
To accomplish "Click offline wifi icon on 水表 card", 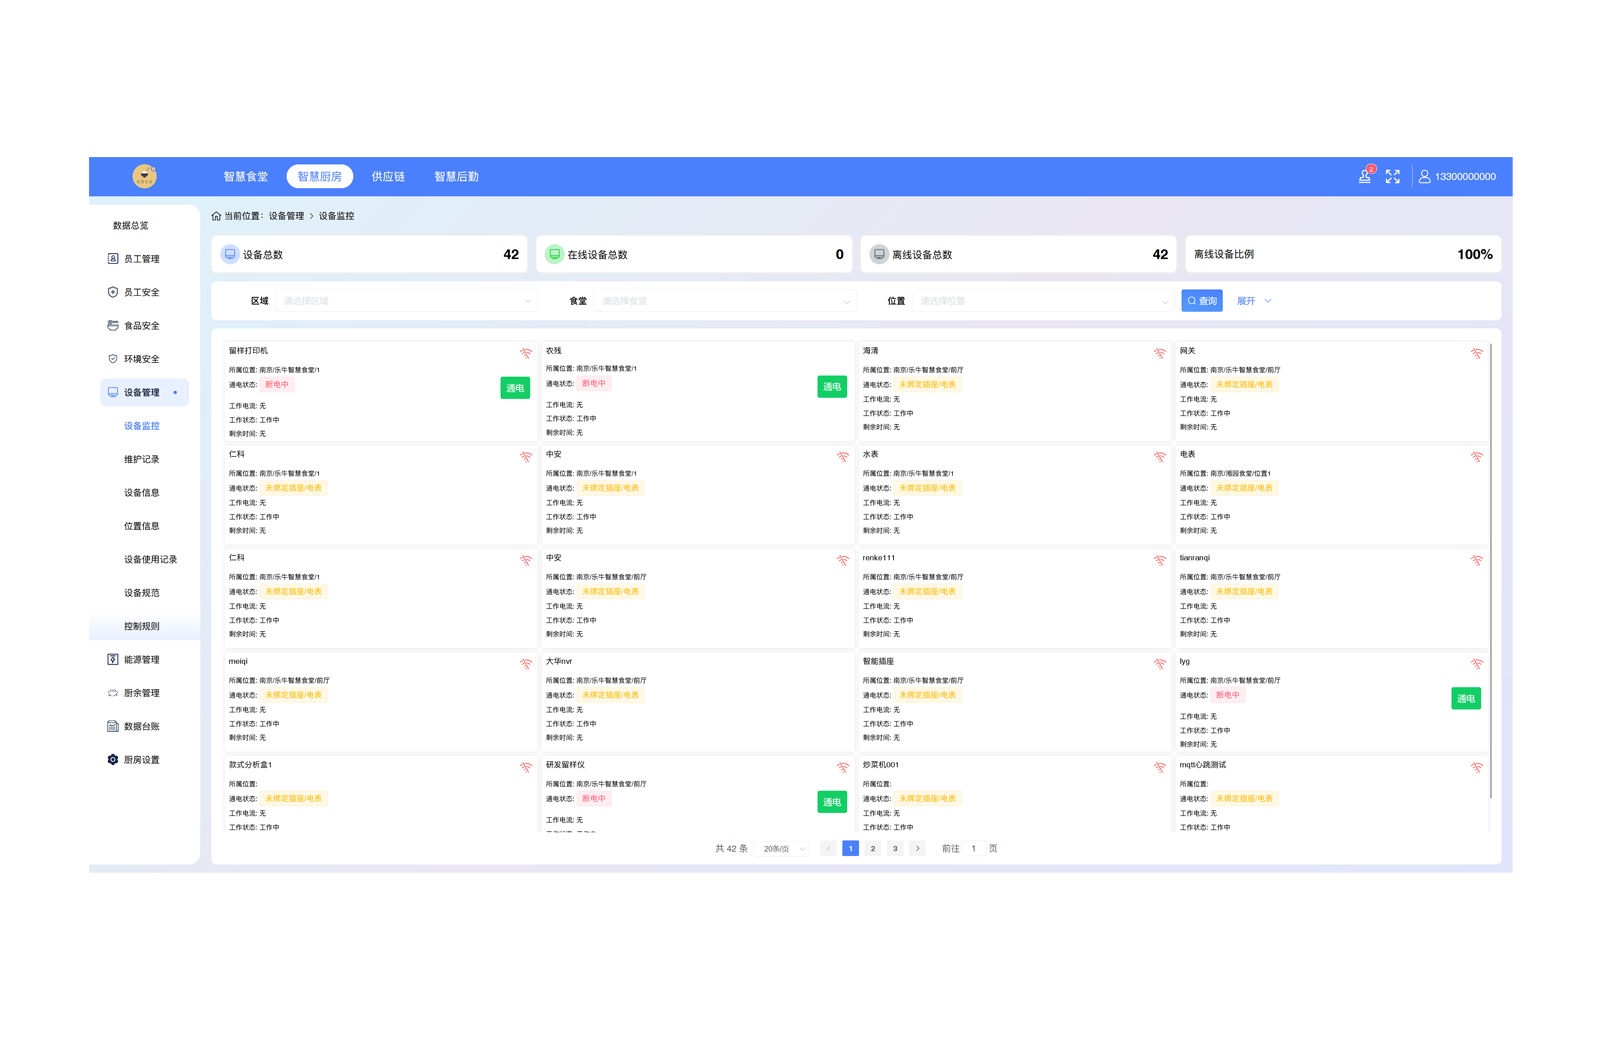I will (x=1160, y=457).
